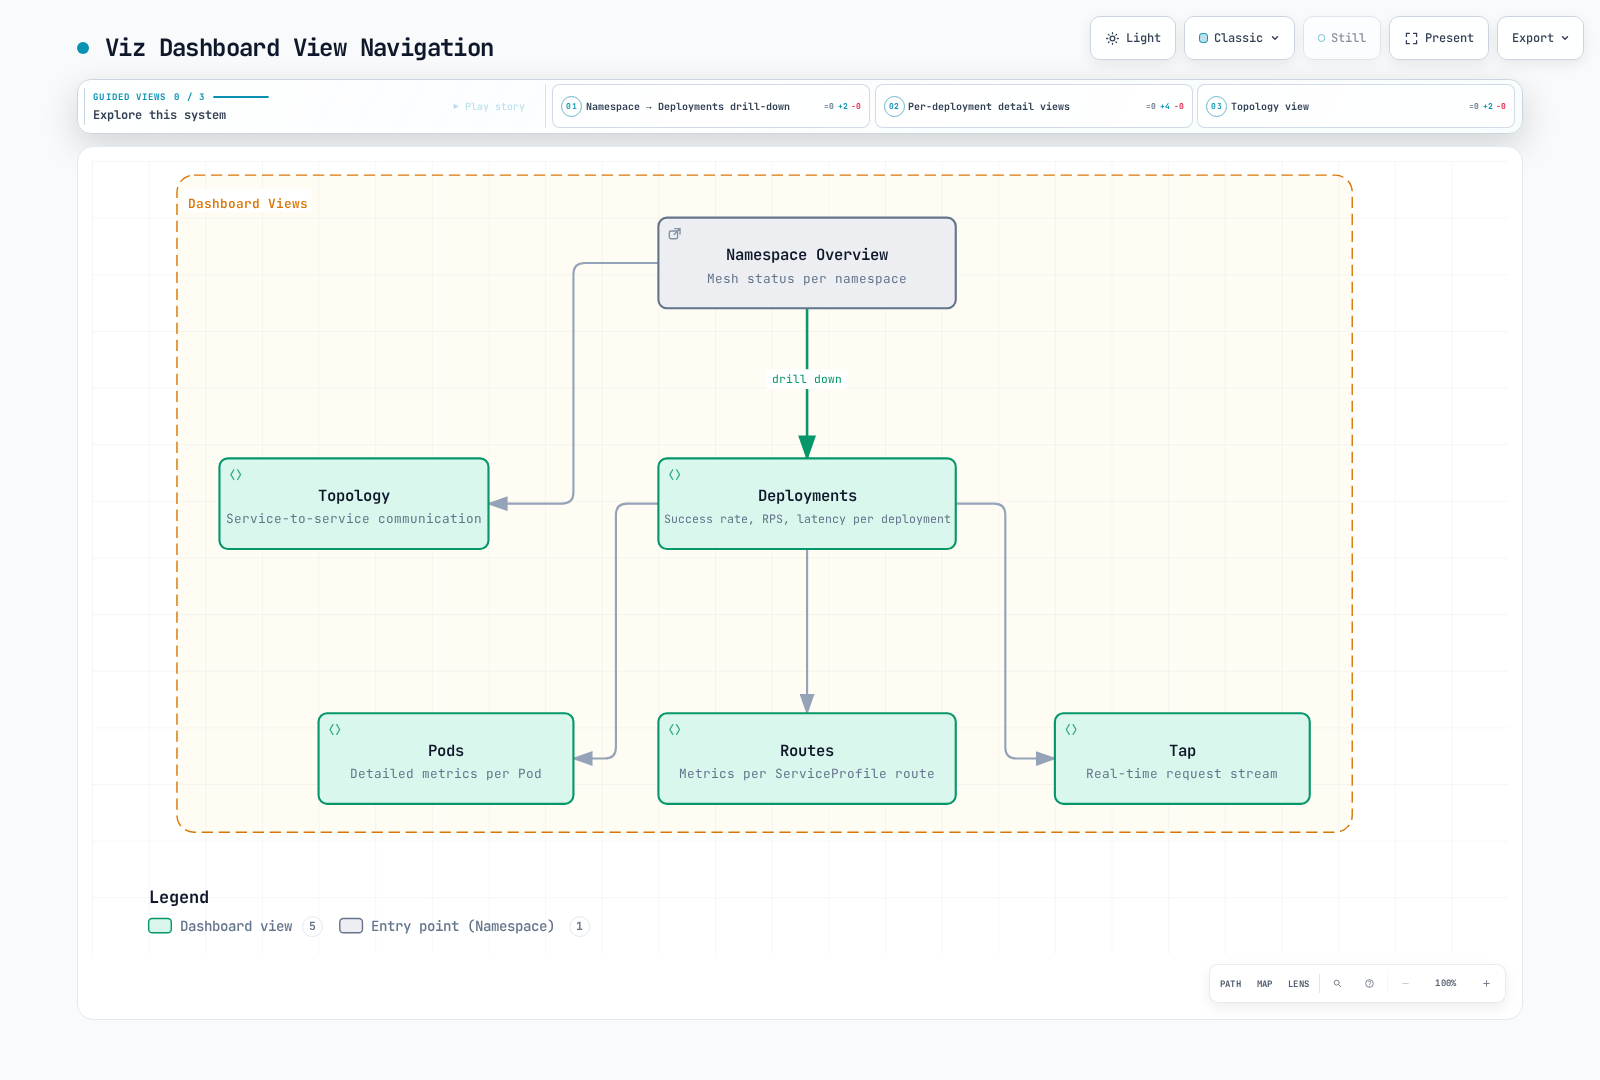Zoom out with the minus icon
The height and width of the screenshot is (1080, 1600).
(1405, 984)
